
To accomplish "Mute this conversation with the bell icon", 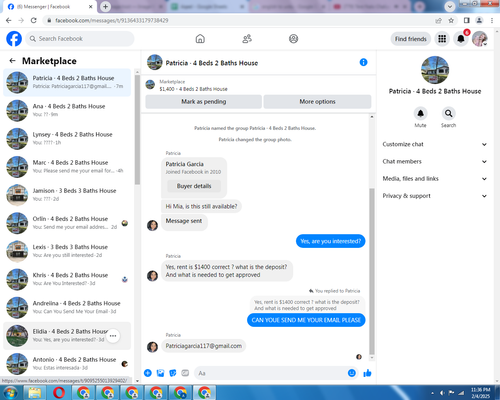I will (x=420, y=114).
